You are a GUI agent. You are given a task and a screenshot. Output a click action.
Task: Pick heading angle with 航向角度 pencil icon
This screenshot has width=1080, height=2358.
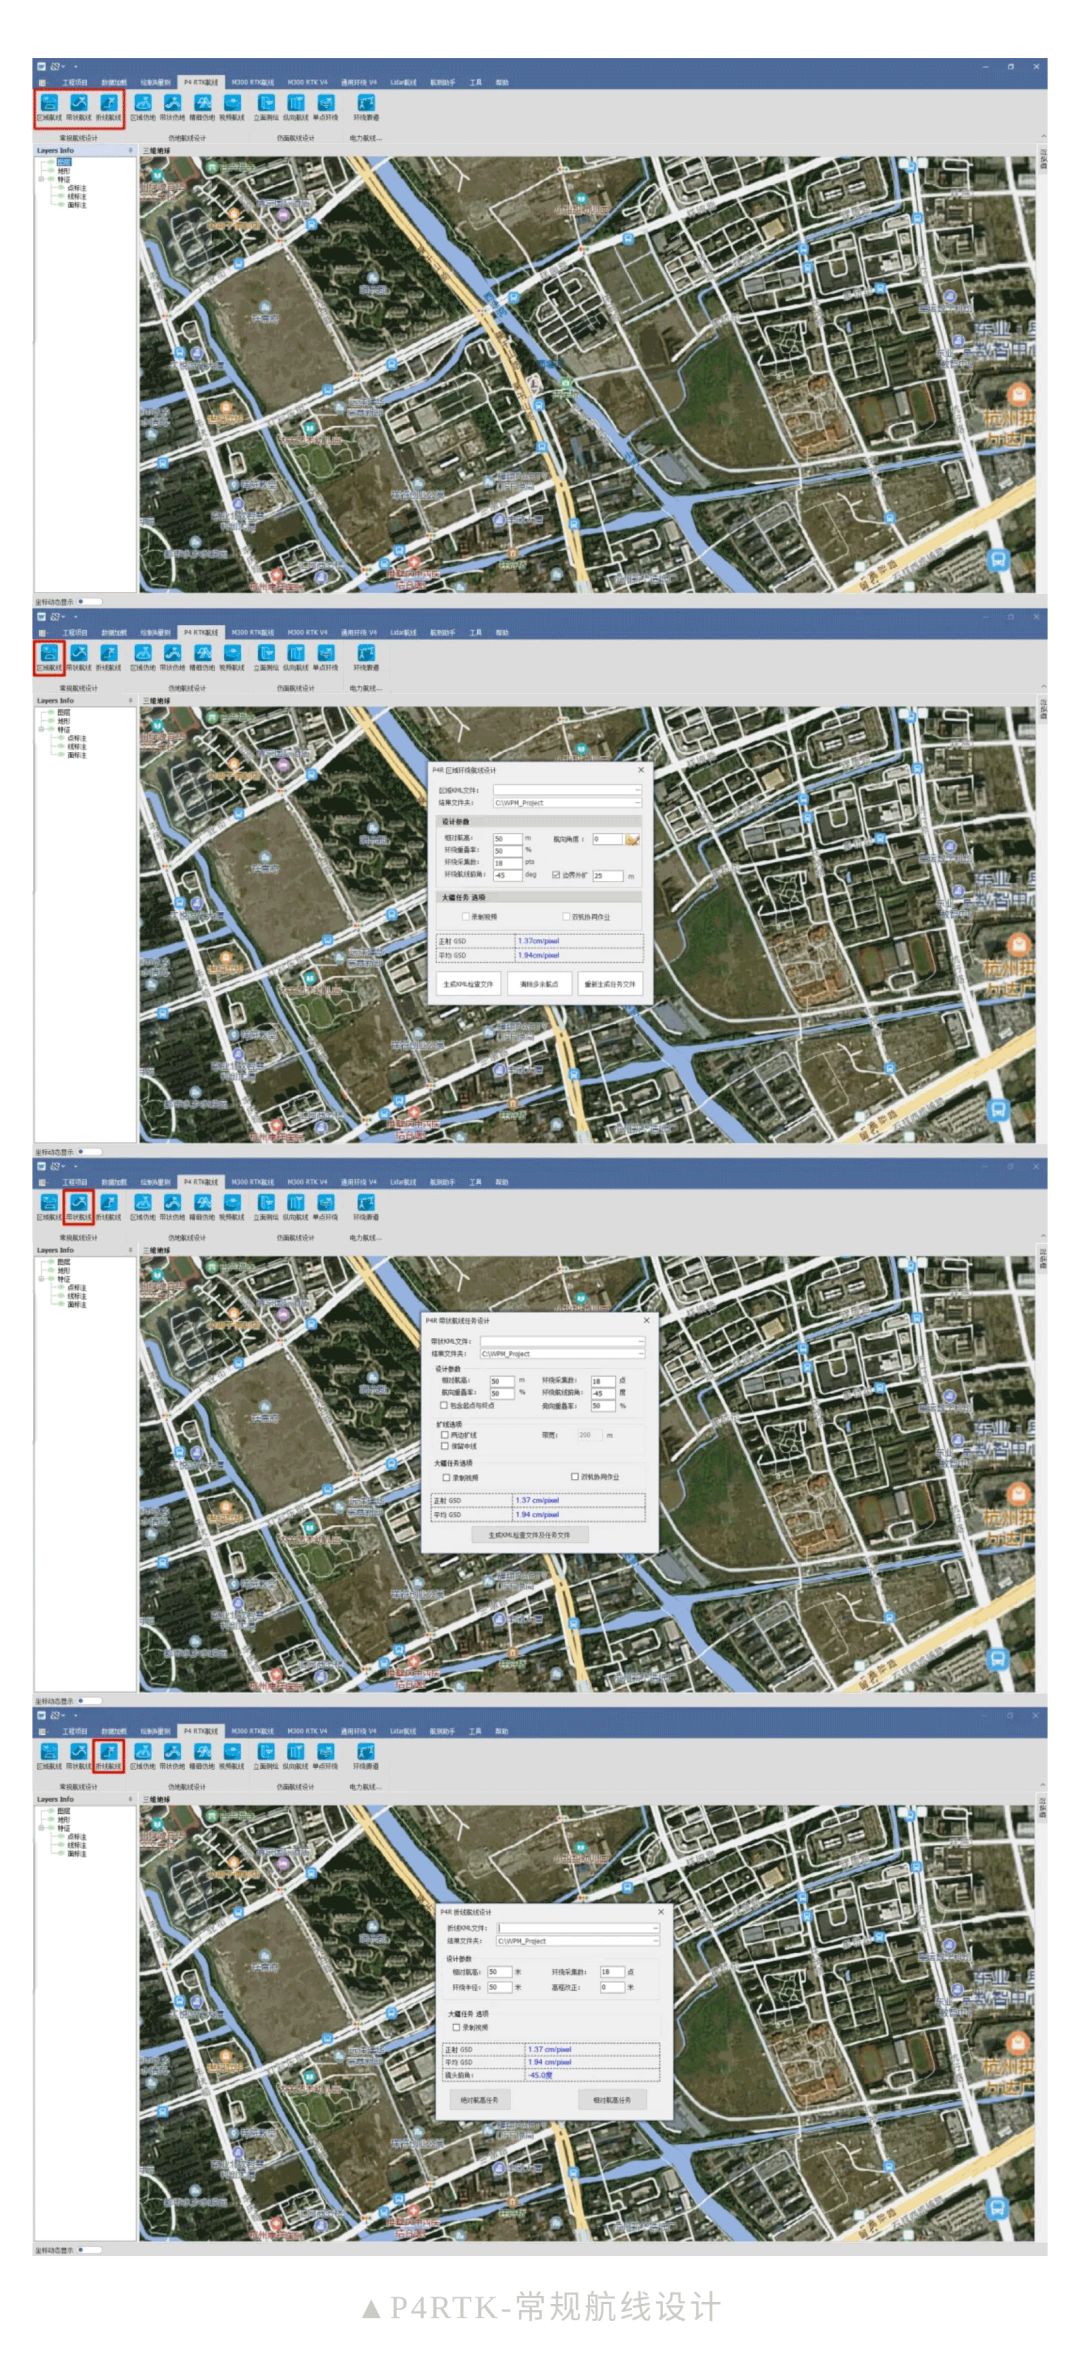(632, 839)
